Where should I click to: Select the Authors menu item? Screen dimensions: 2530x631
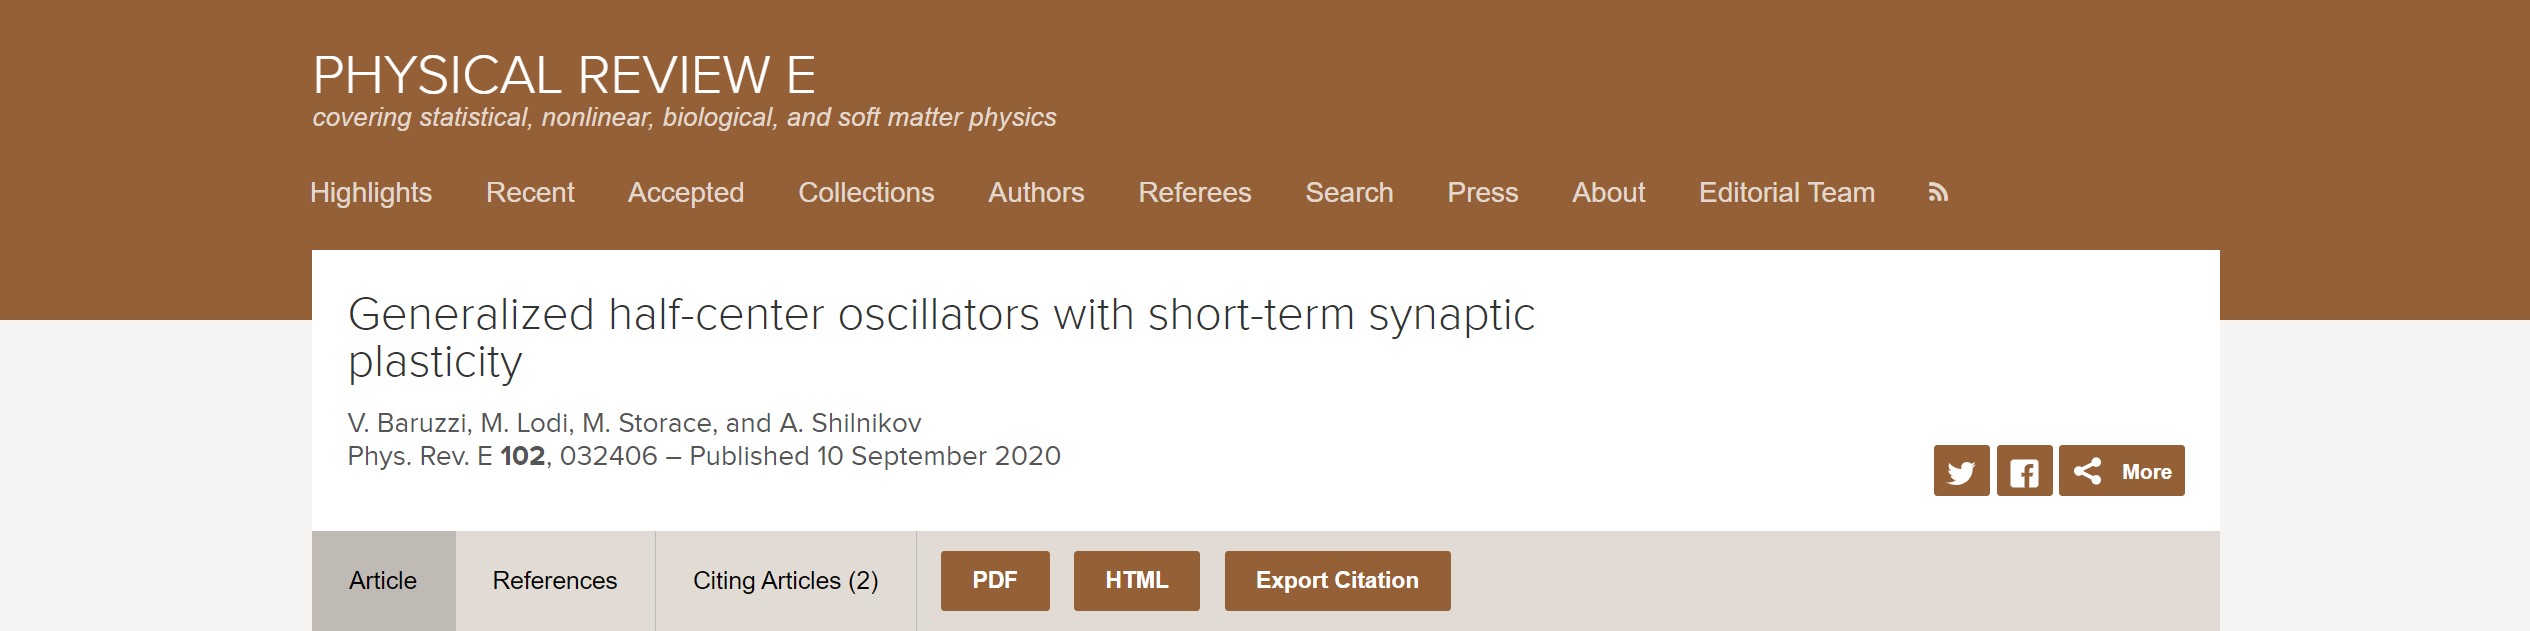pos(1036,193)
